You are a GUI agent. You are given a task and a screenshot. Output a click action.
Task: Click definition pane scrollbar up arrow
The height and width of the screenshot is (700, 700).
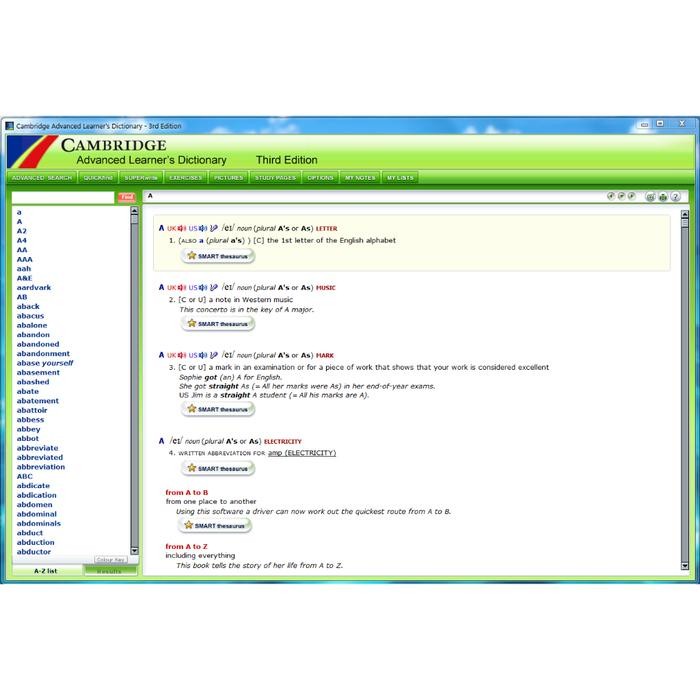tap(685, 214)
